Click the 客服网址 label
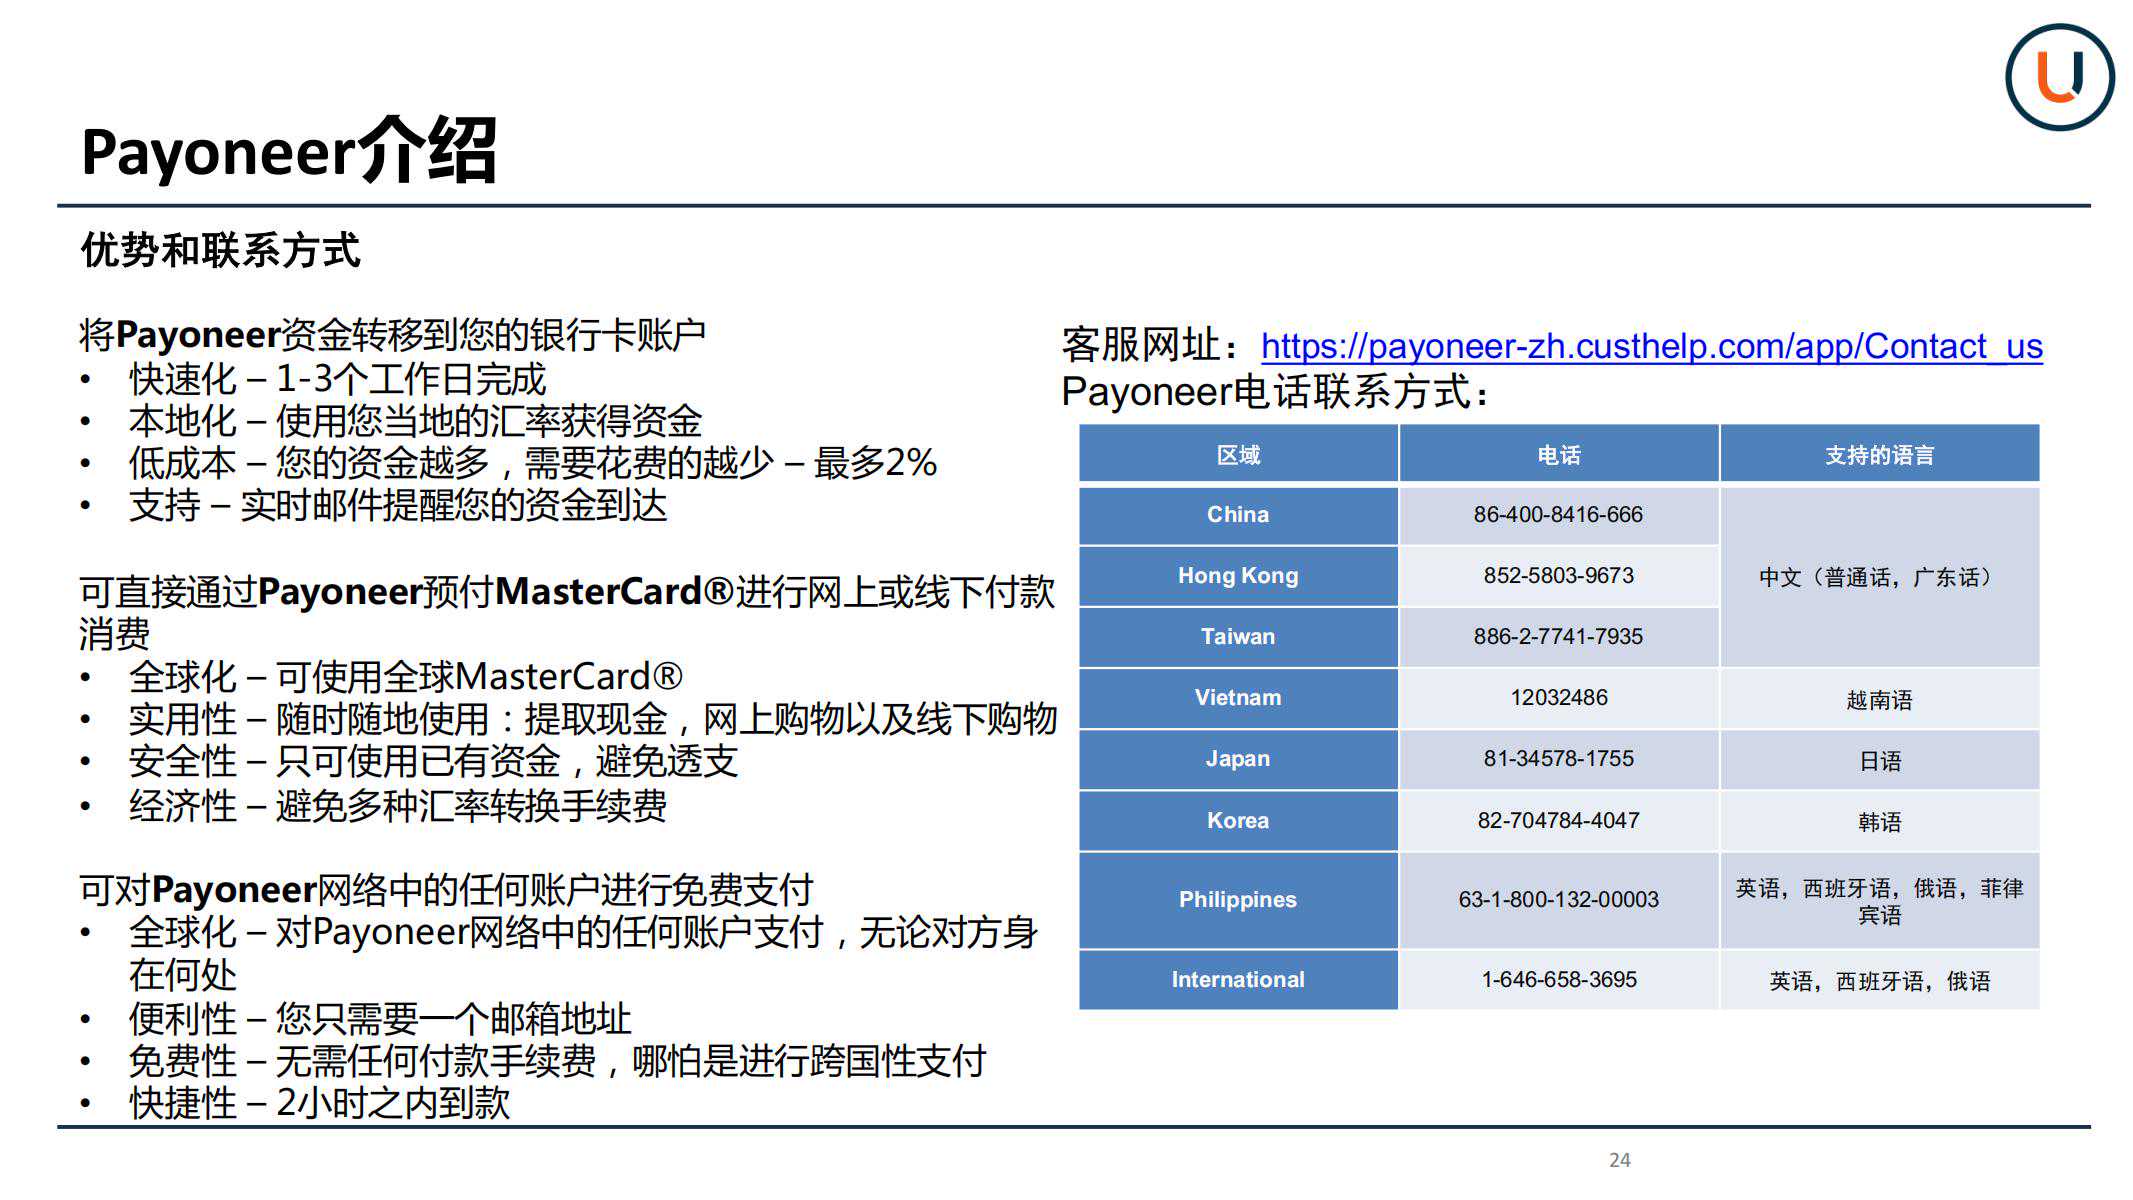2133x1200 pixels. tap(1151, 346)
